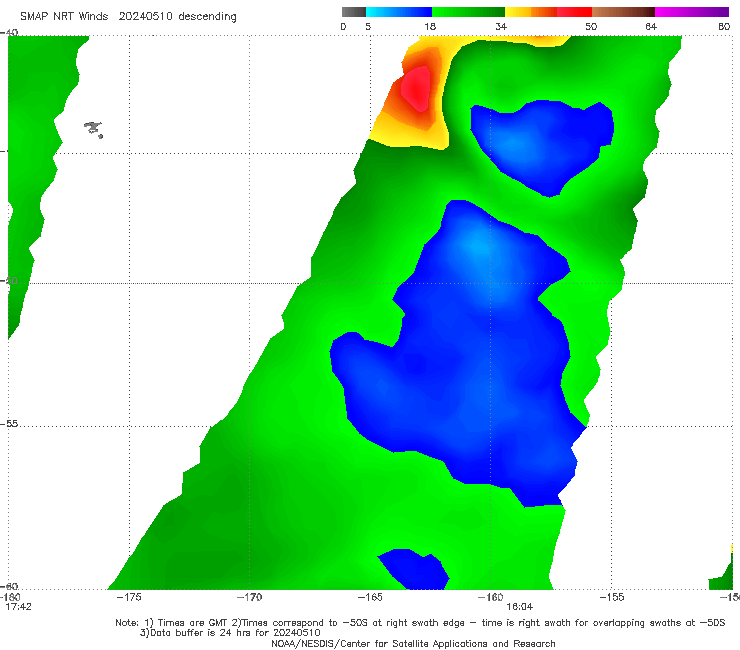This screenshot has height=650, width=740.
Task: Click the 'NOAA/NESDIS/Center for Satellite Applications and Research' credit
Action: (413, 643)
